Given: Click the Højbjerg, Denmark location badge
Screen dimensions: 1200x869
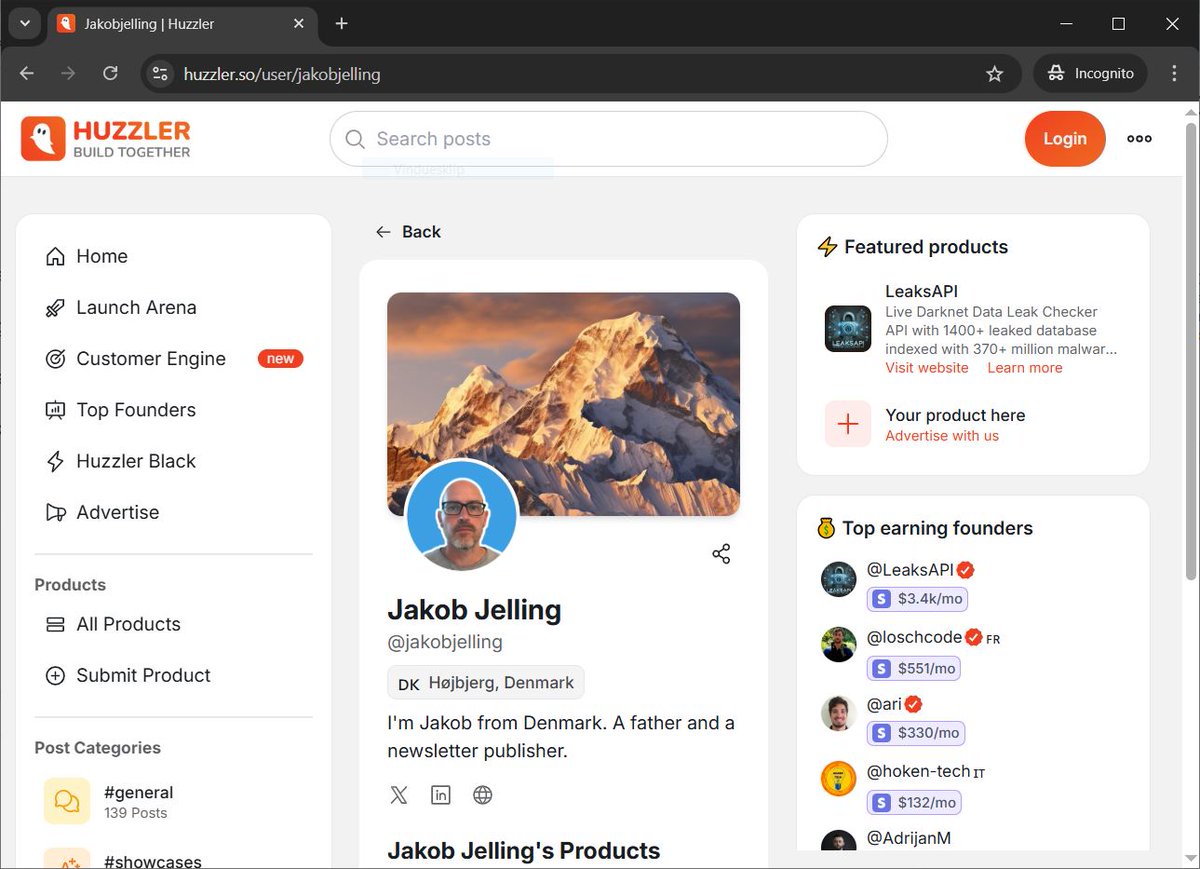Looking at the screenshot, I should point(486,683).
